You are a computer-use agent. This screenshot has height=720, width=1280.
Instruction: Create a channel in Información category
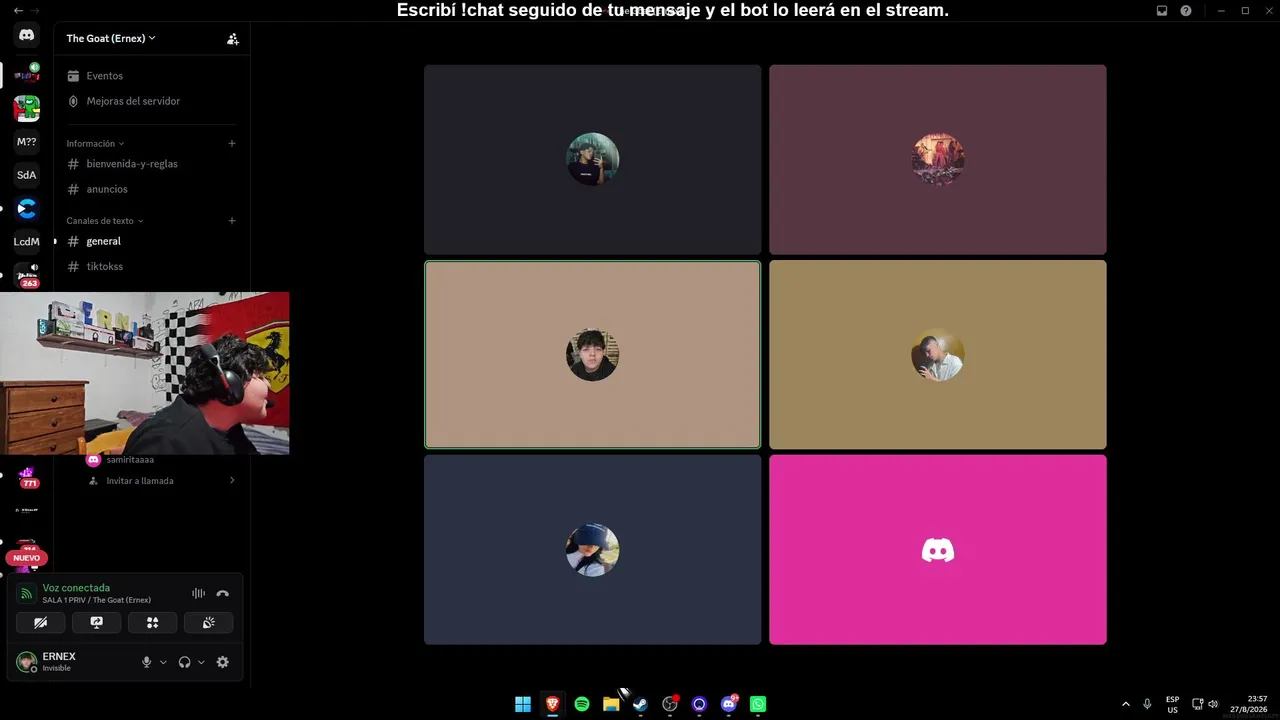(232, 144)
